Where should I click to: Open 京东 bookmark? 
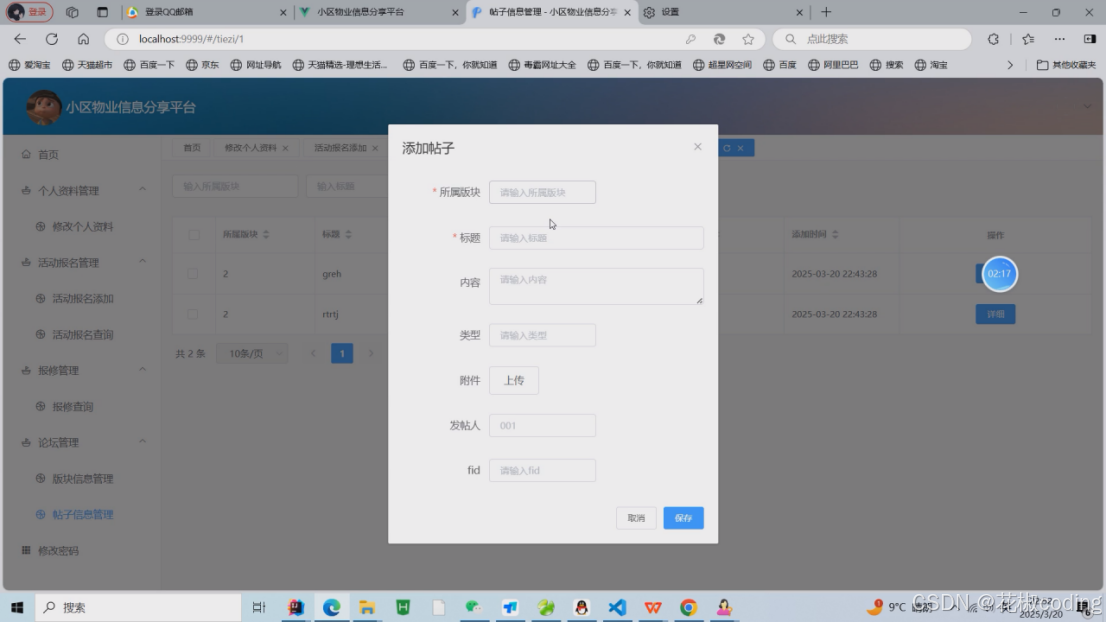(x=202, y=65)
